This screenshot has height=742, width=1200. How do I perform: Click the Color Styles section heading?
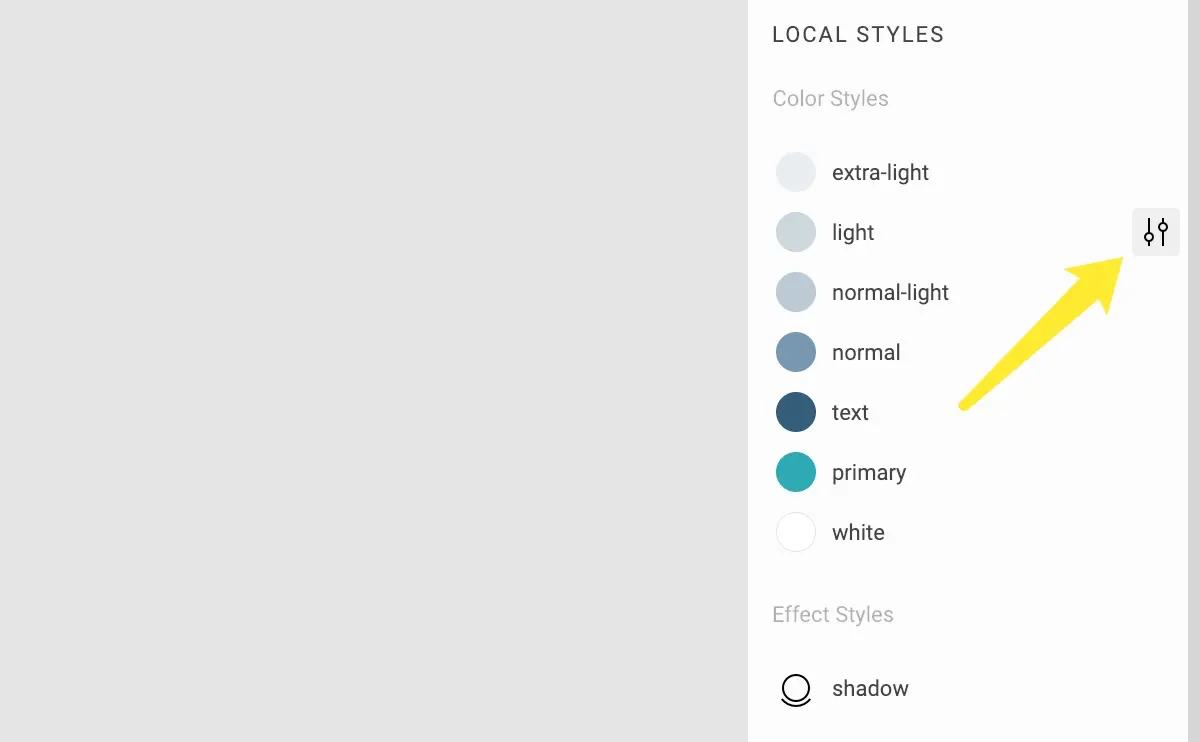[x=830, y=99]
